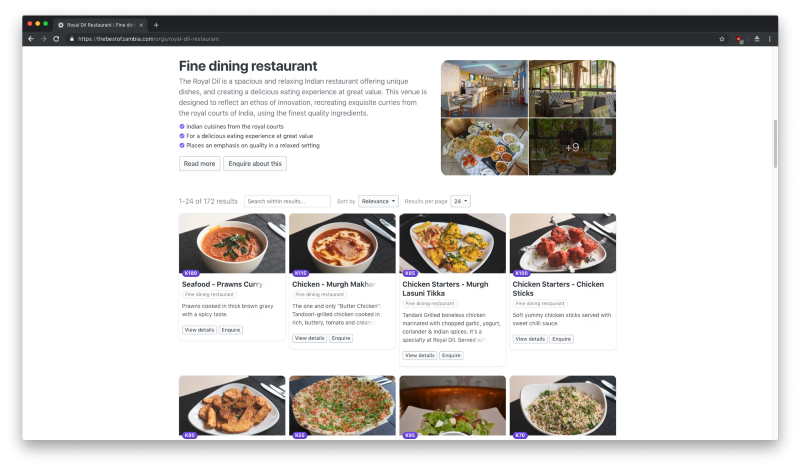The height and width of the screenshot is (469, 800).
Task: Open the red browser extension icon
Action: click(739, 39)
